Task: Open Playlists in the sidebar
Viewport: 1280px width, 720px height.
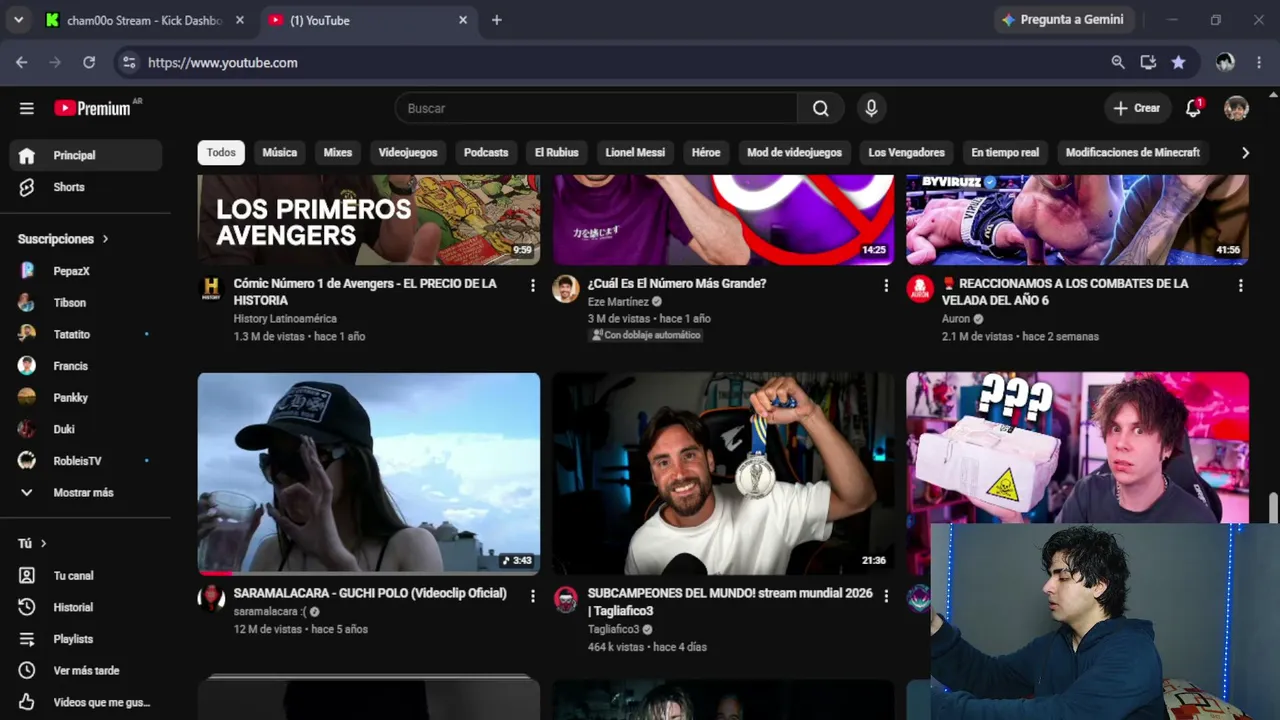Action: click(x=86, y=639)
